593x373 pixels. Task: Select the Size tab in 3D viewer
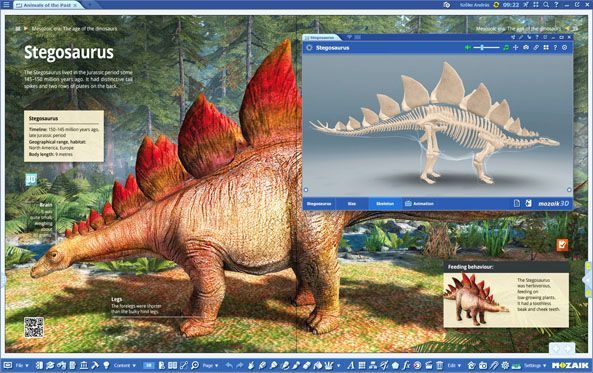[352, 204]
